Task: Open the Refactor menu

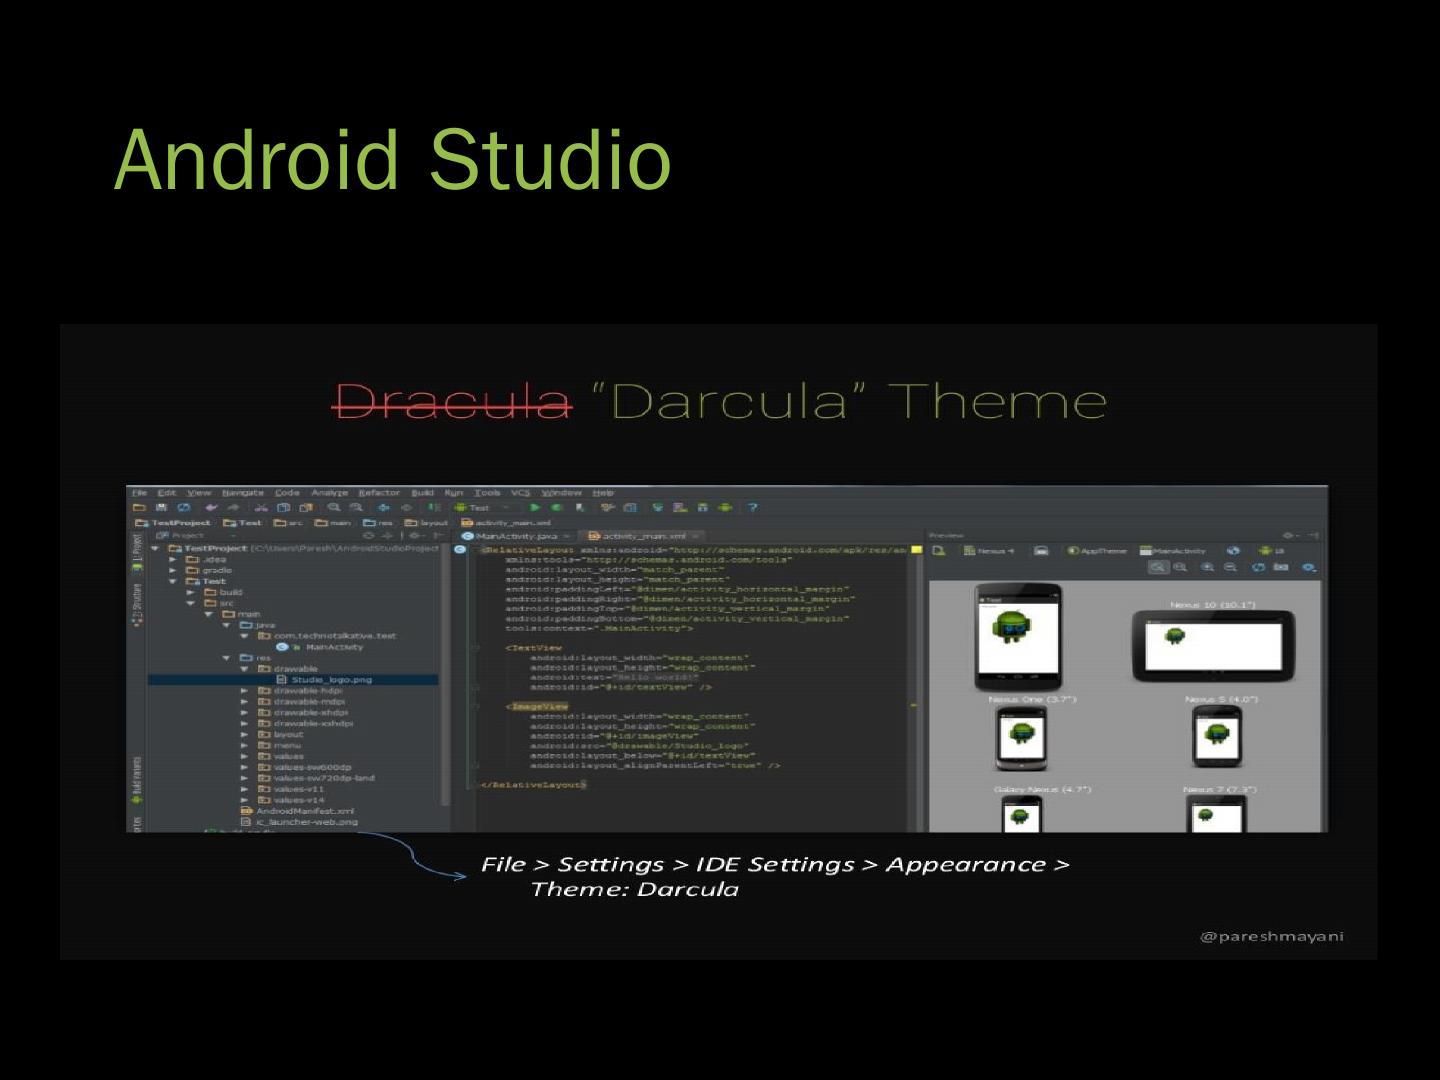Action: coord(379,493)
